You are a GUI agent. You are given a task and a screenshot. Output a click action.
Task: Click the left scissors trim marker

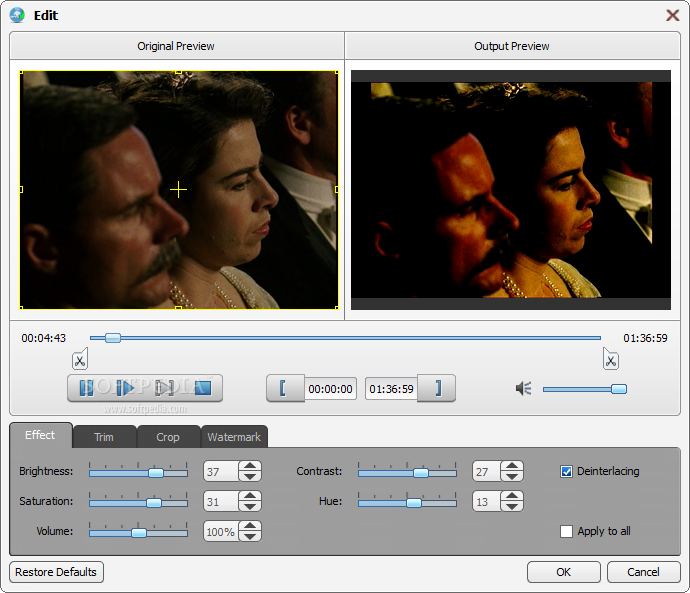(x=80, y=359)
